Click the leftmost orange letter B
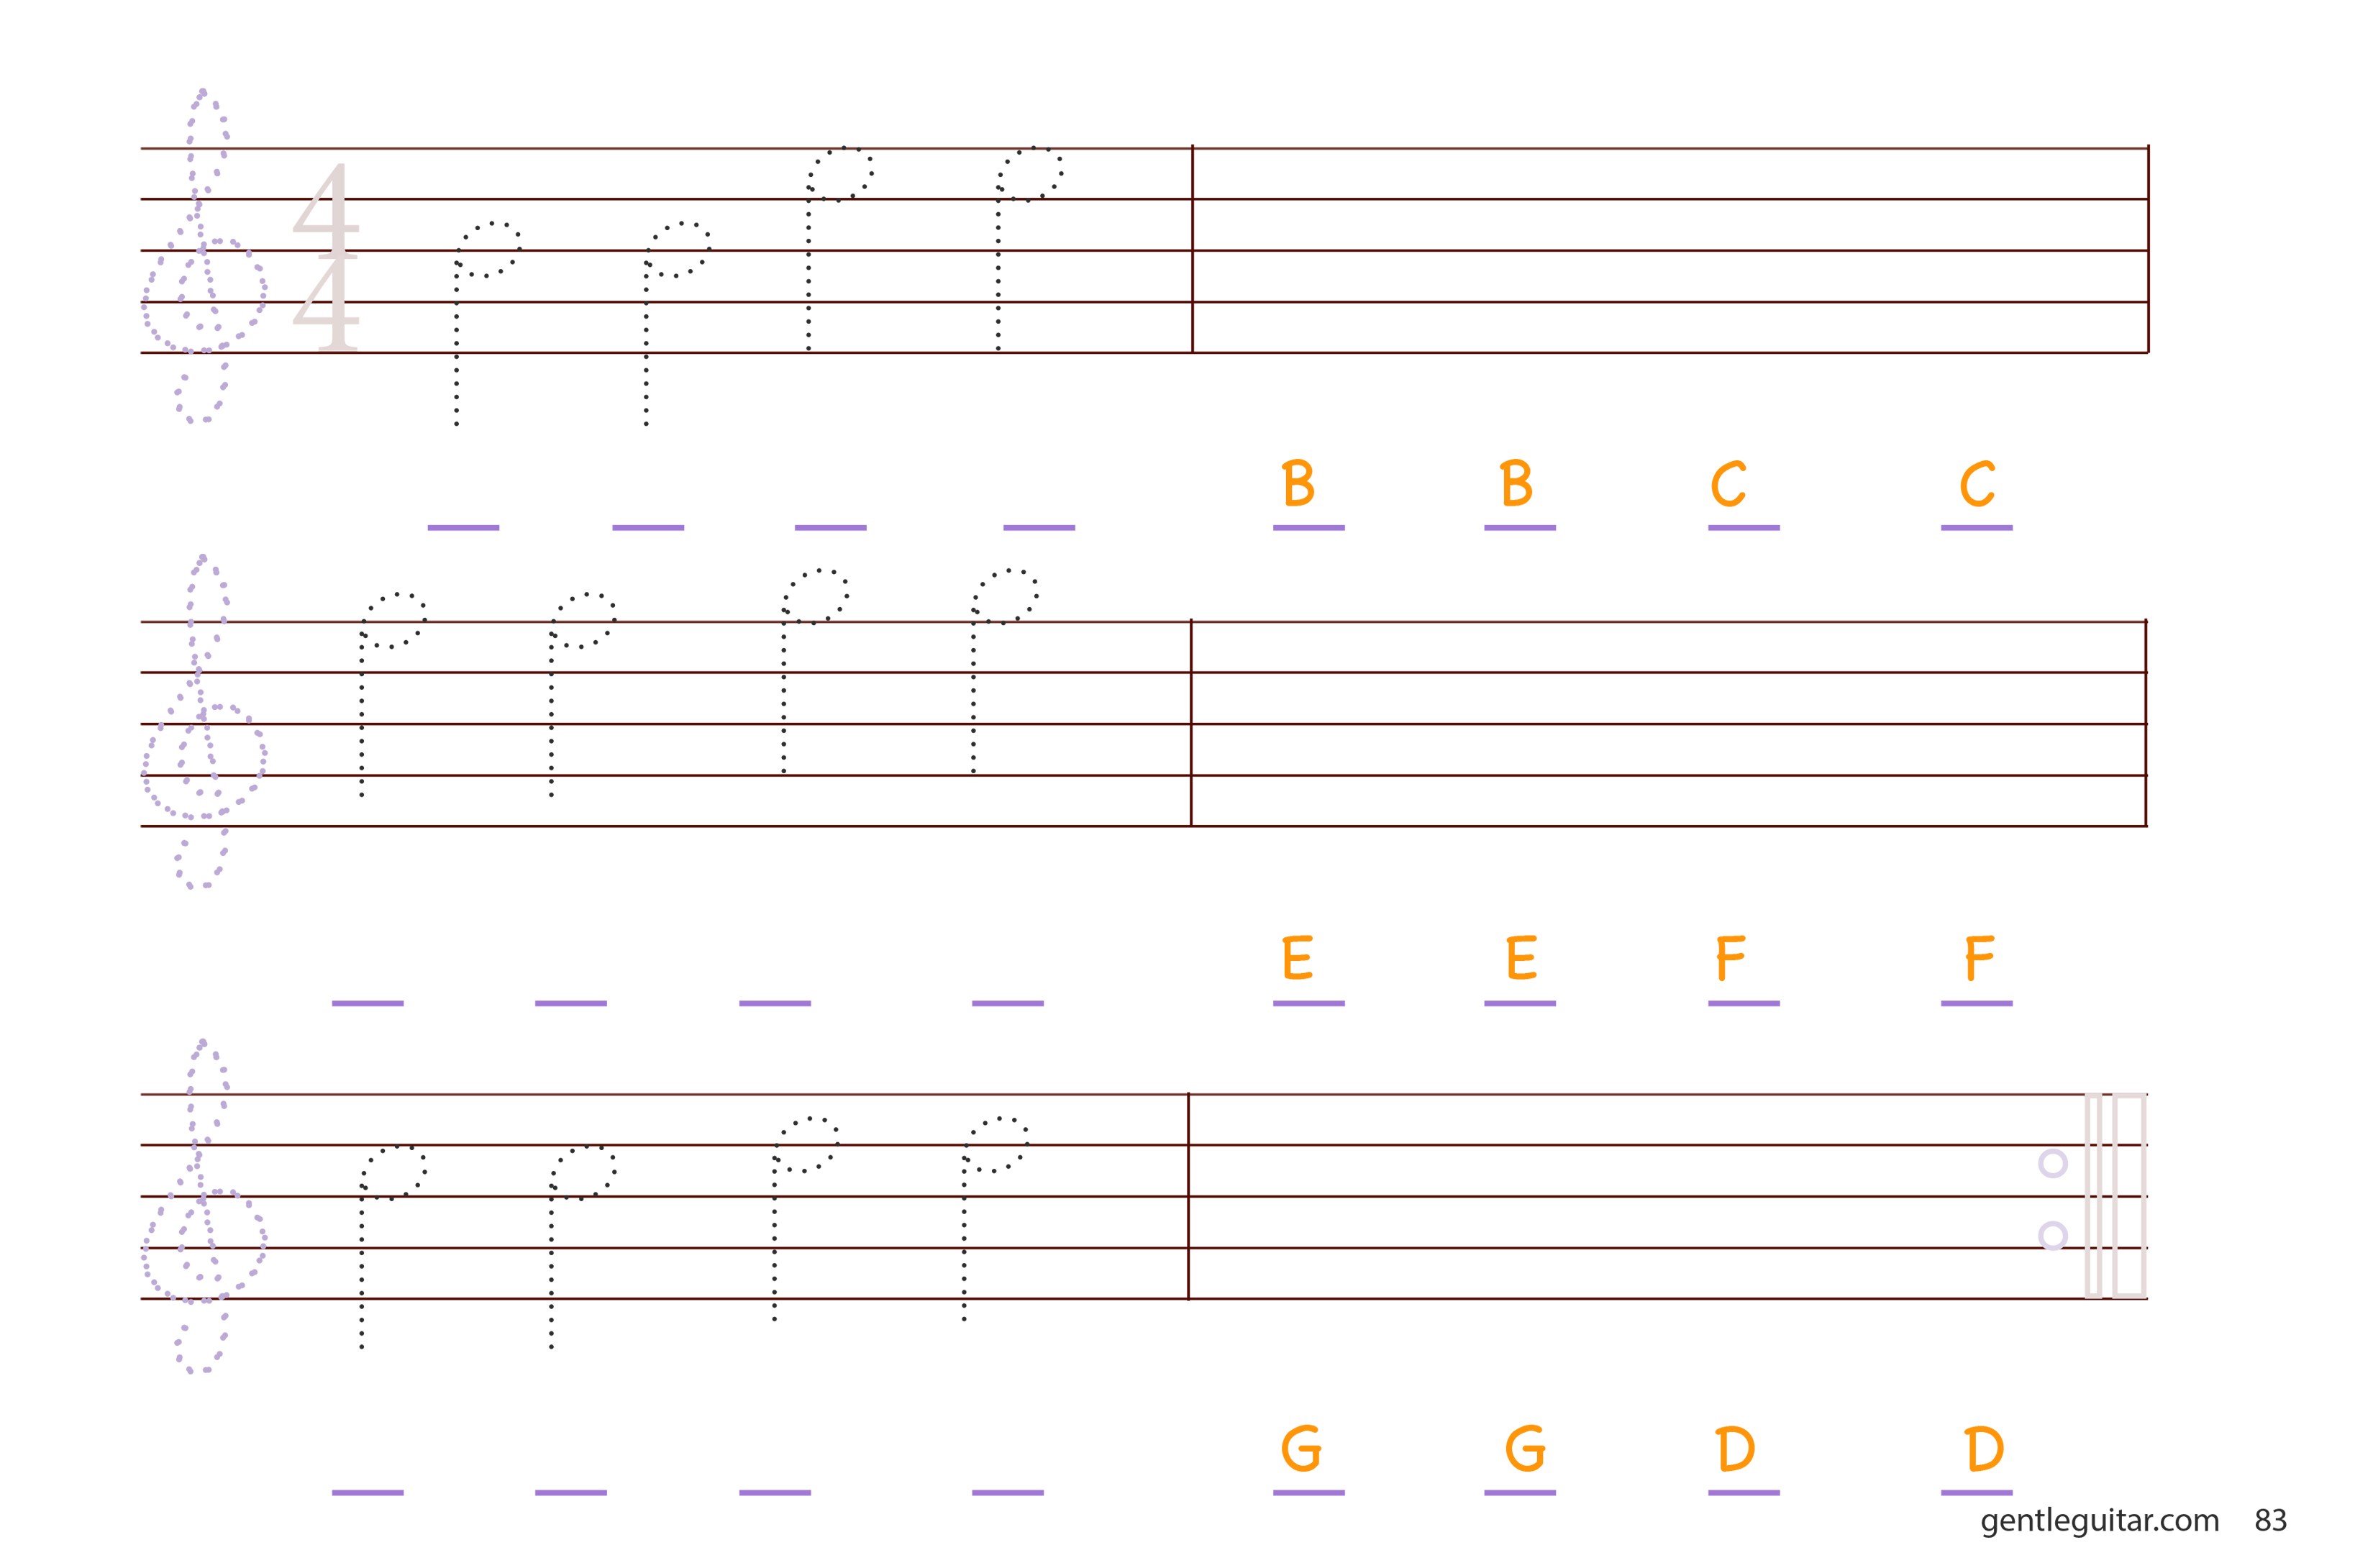Image resolution: width=2355 pixels, height=1568 pixels. [x=1298, y=483]
